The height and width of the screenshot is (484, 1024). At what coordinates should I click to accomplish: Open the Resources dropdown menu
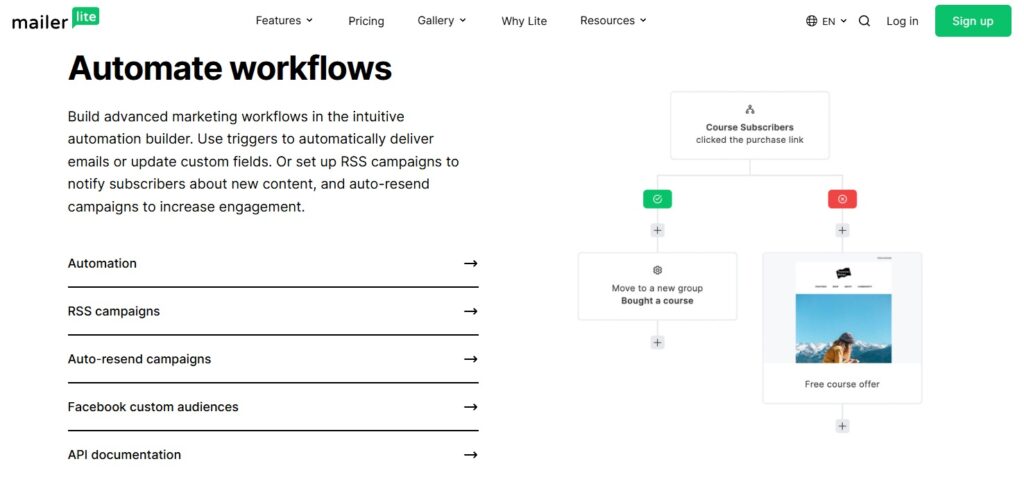(x=613, y=21)
